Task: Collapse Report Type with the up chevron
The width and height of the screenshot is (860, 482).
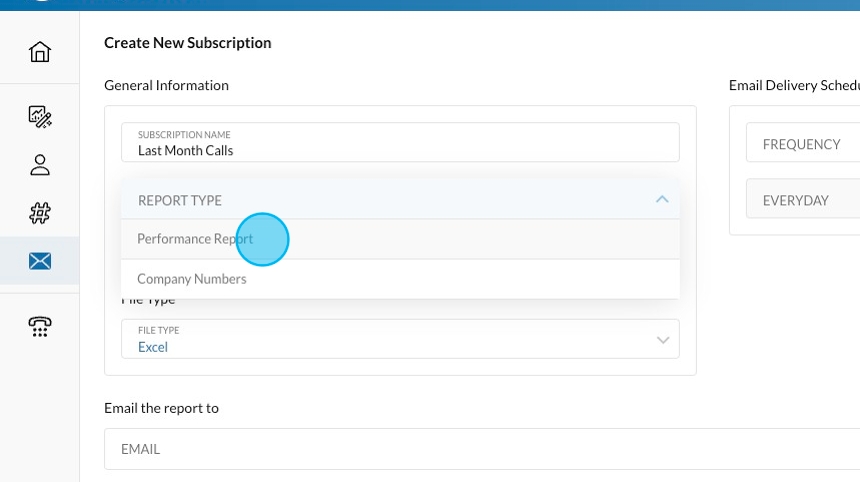Action: [x=661, y=200]
